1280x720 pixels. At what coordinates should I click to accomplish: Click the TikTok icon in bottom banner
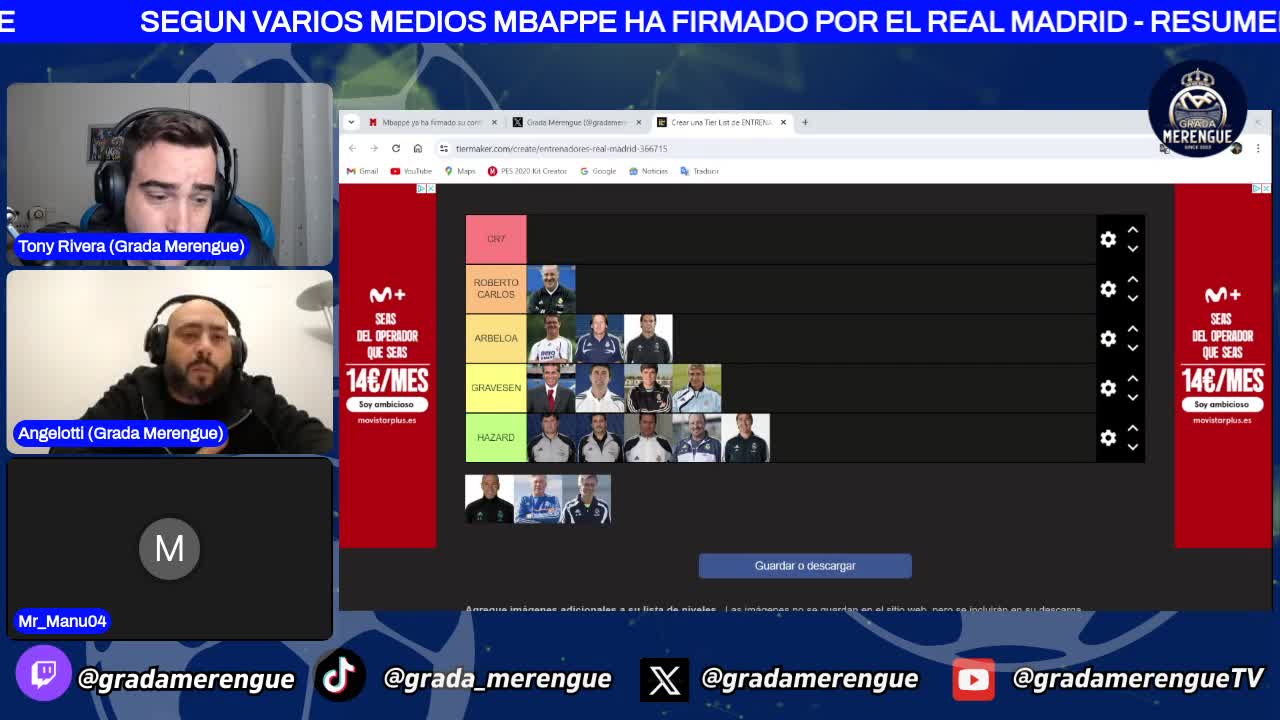[x=340, y=676]
